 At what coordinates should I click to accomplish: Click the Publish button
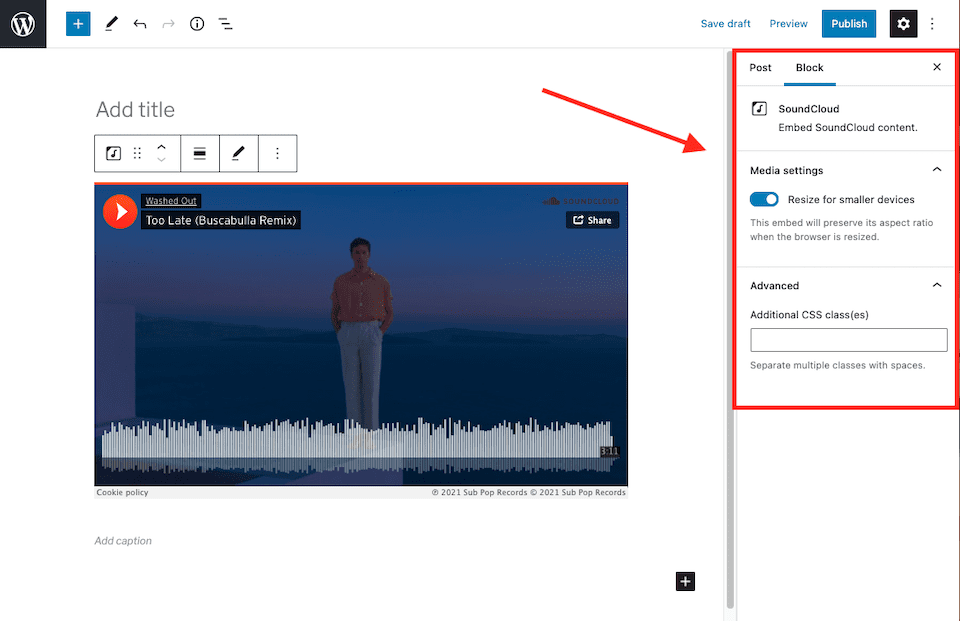(848, 23)
